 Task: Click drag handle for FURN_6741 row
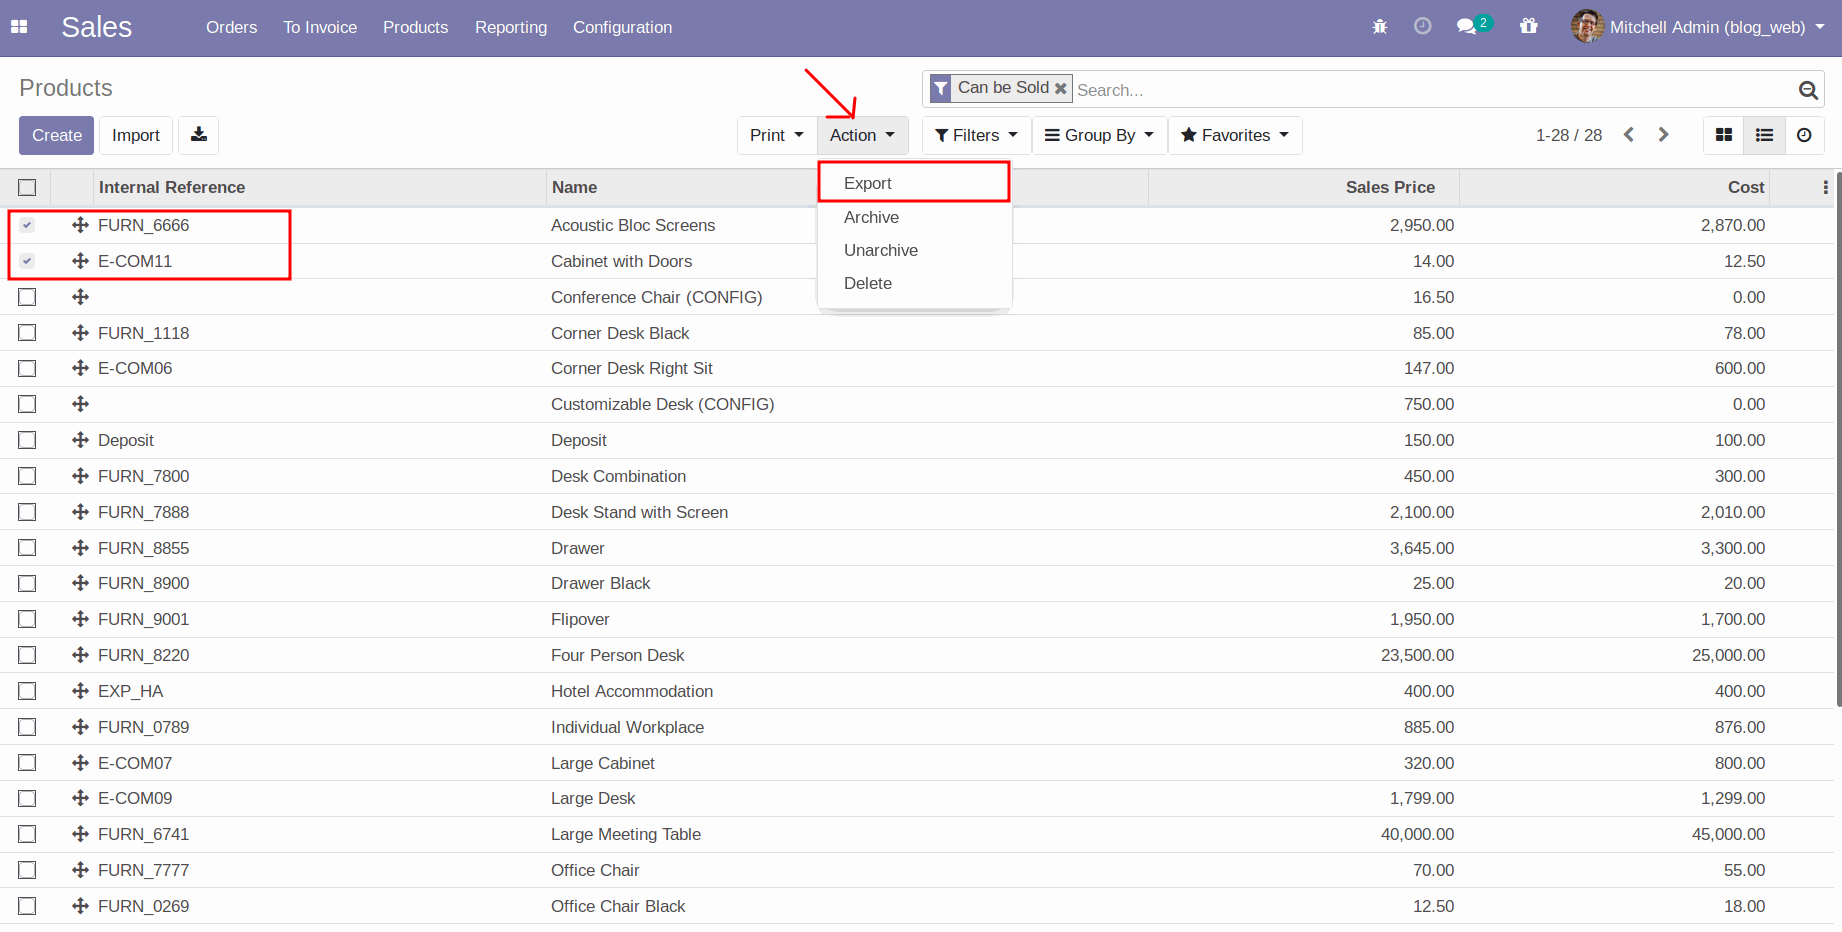pyautogui.click(x=81, y=834)
